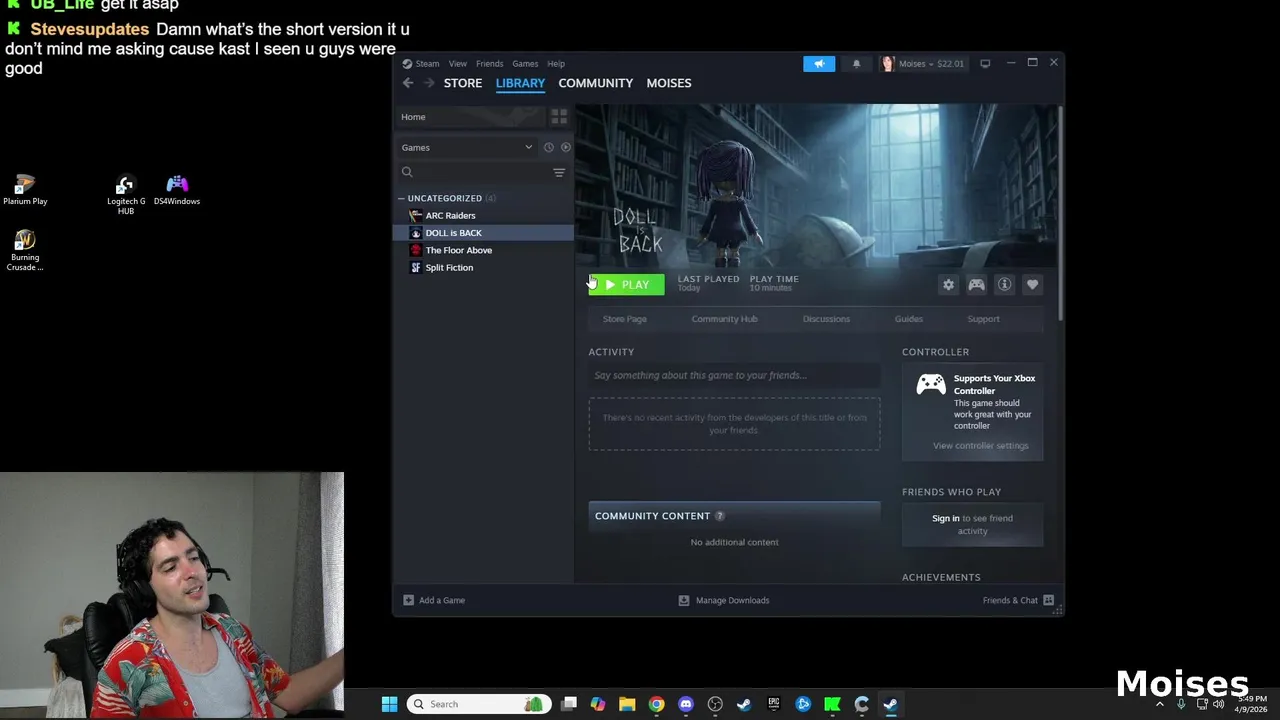Open collections grid view icon
Viewport: 1280px width, 720px height.
coord(559,117)
